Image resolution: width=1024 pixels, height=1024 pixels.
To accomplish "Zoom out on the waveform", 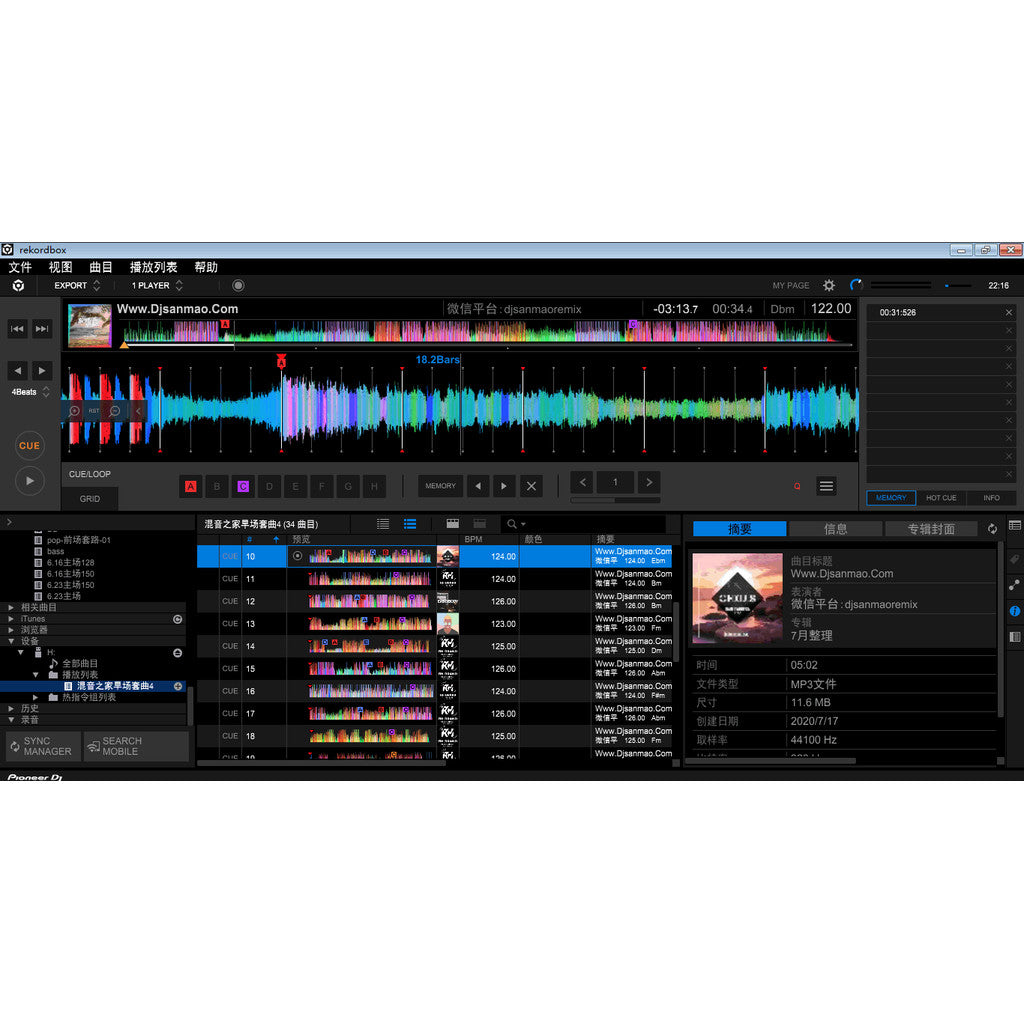I will coord(115,411).
